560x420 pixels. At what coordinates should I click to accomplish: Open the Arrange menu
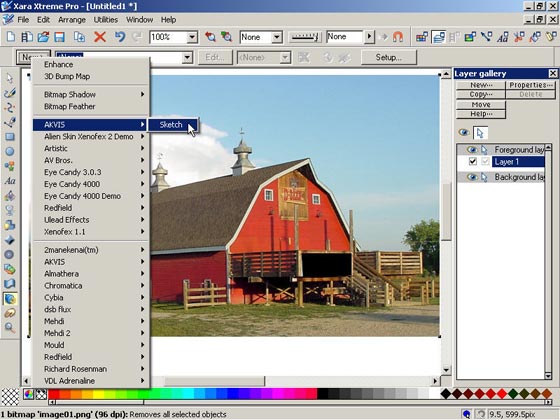click(72, 20)
